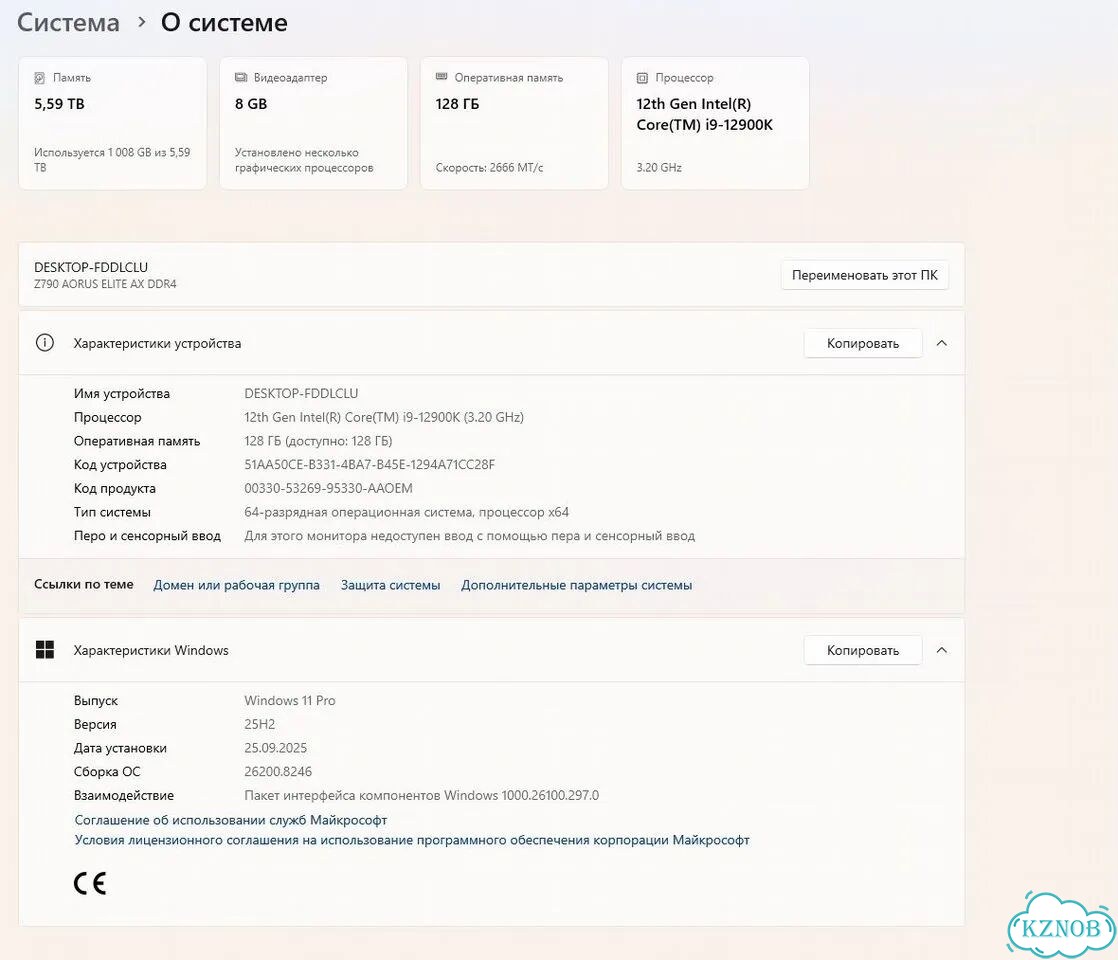The width and height of the screenshot is (1118, 960).
Task: Click Используется 1 008 GB usage text
Action: (112, 160)
